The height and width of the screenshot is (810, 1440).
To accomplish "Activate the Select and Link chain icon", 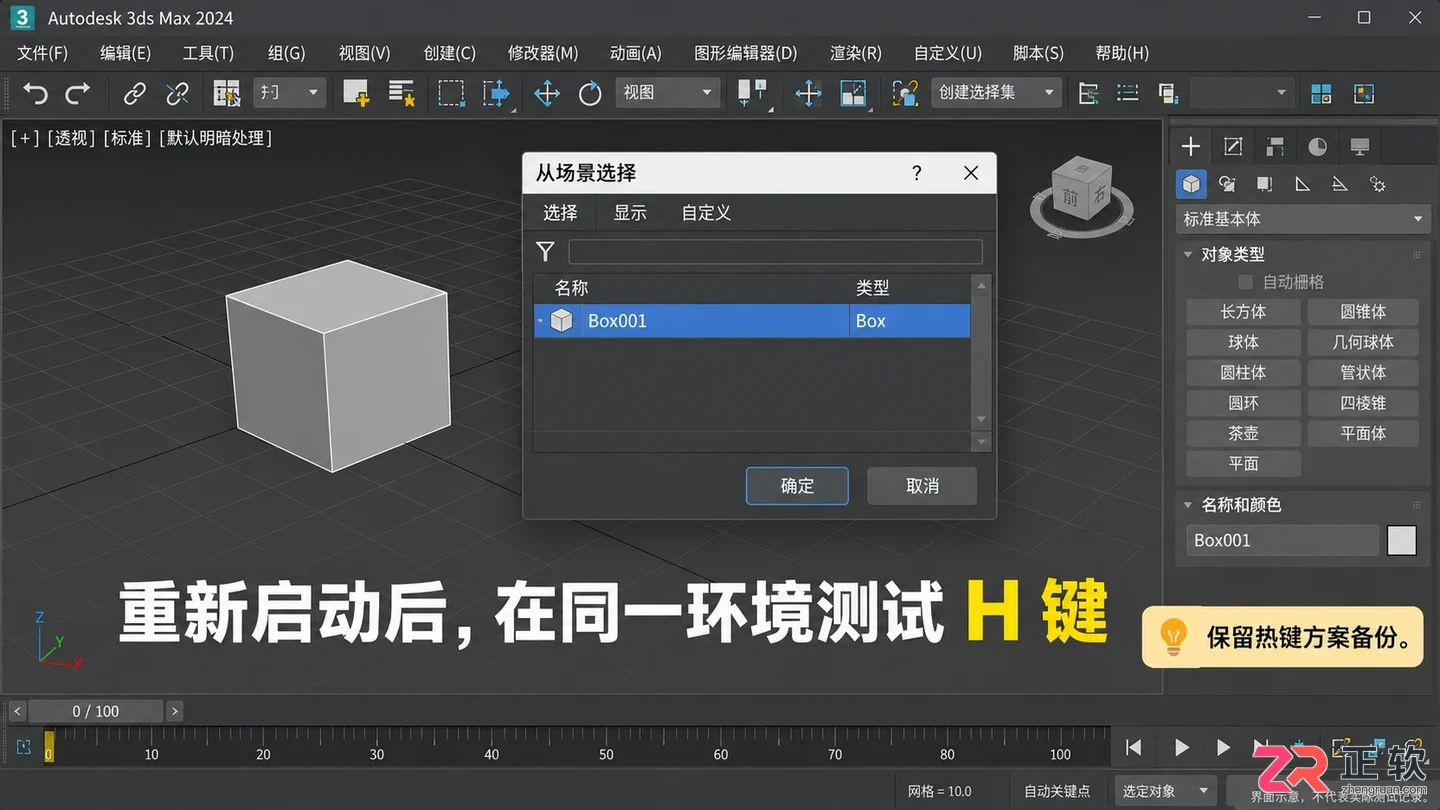I will [x=135, y=93].
